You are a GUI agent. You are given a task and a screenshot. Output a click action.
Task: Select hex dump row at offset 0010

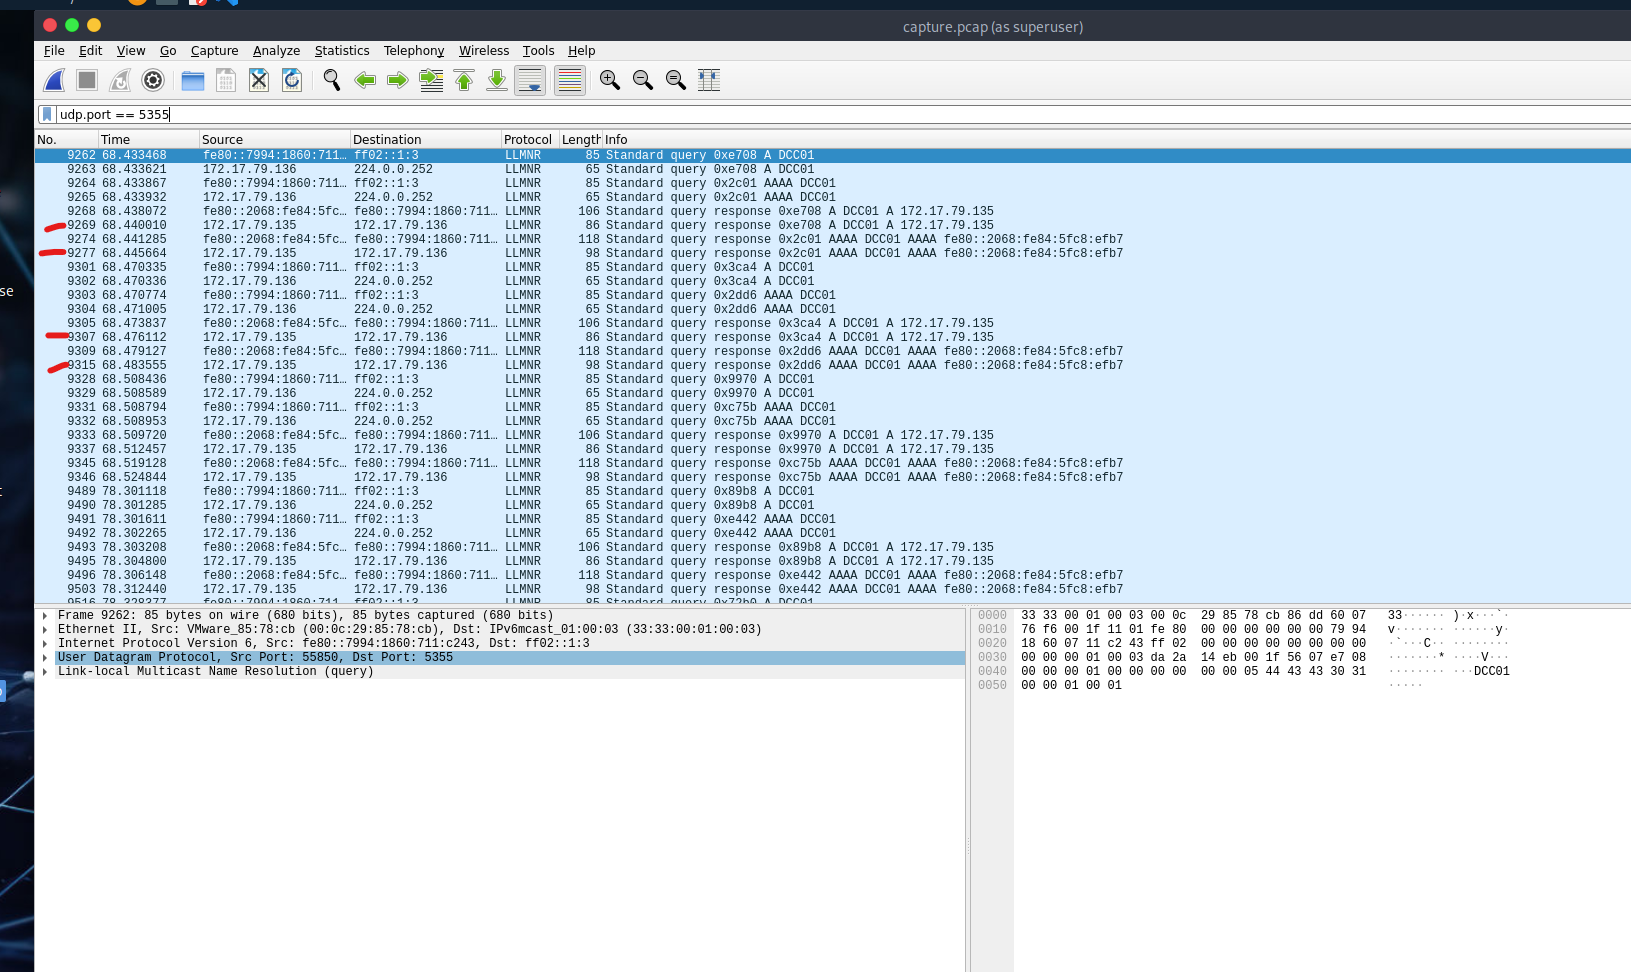point(1193,630)
